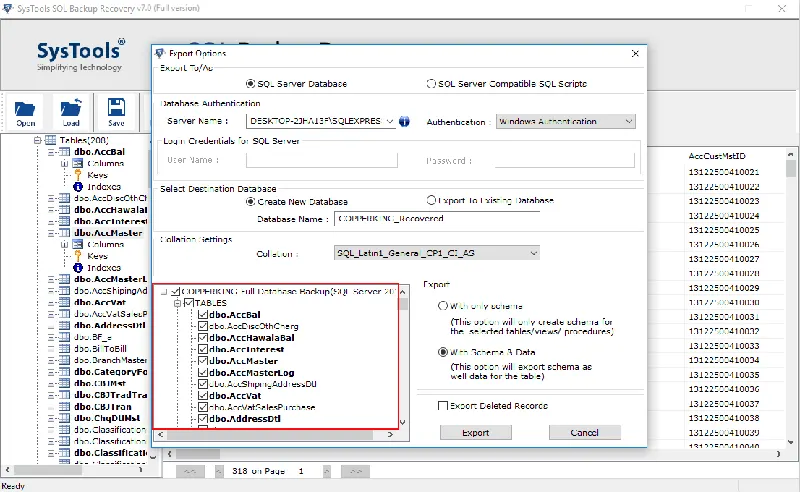Image resolution: width=800 pixels, height=492 pixels.
Task: Click the Cancel button
Action: click(x=585, y=432)
